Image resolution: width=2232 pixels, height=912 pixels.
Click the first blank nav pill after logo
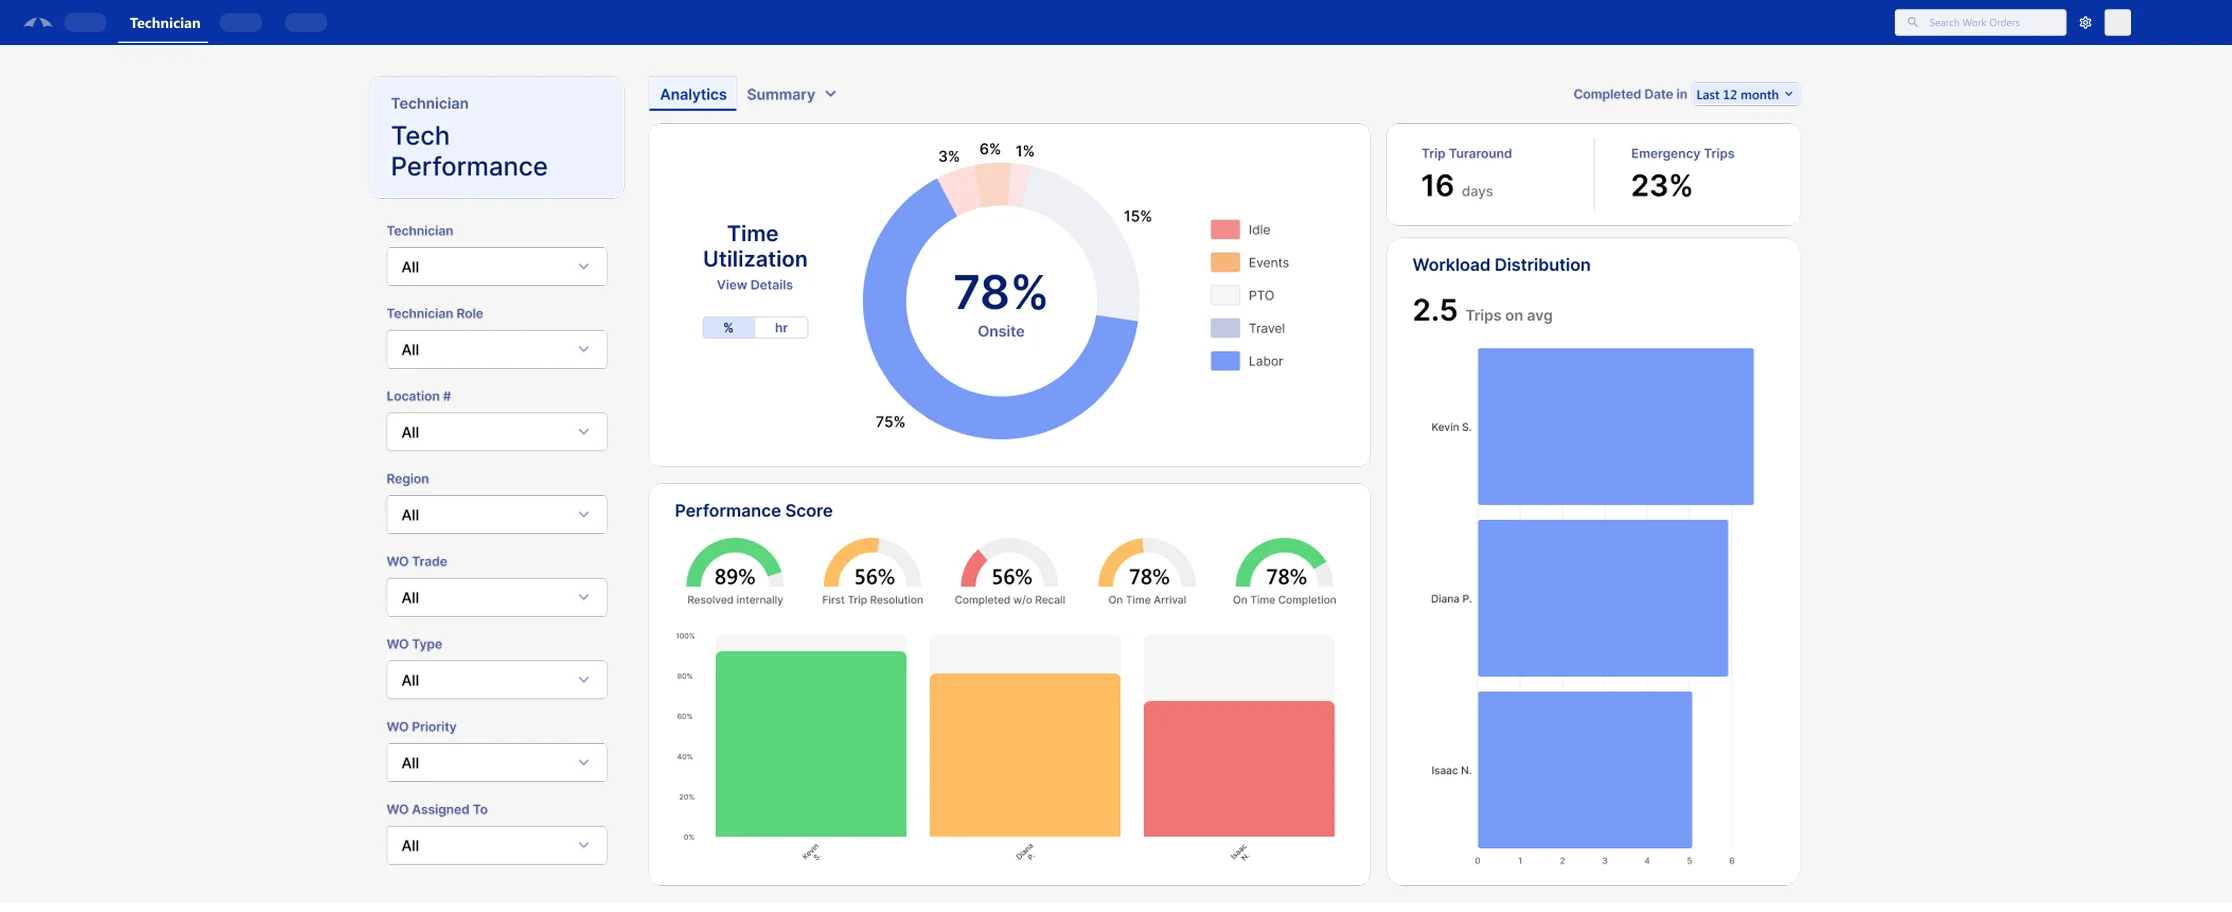[85, 22]
